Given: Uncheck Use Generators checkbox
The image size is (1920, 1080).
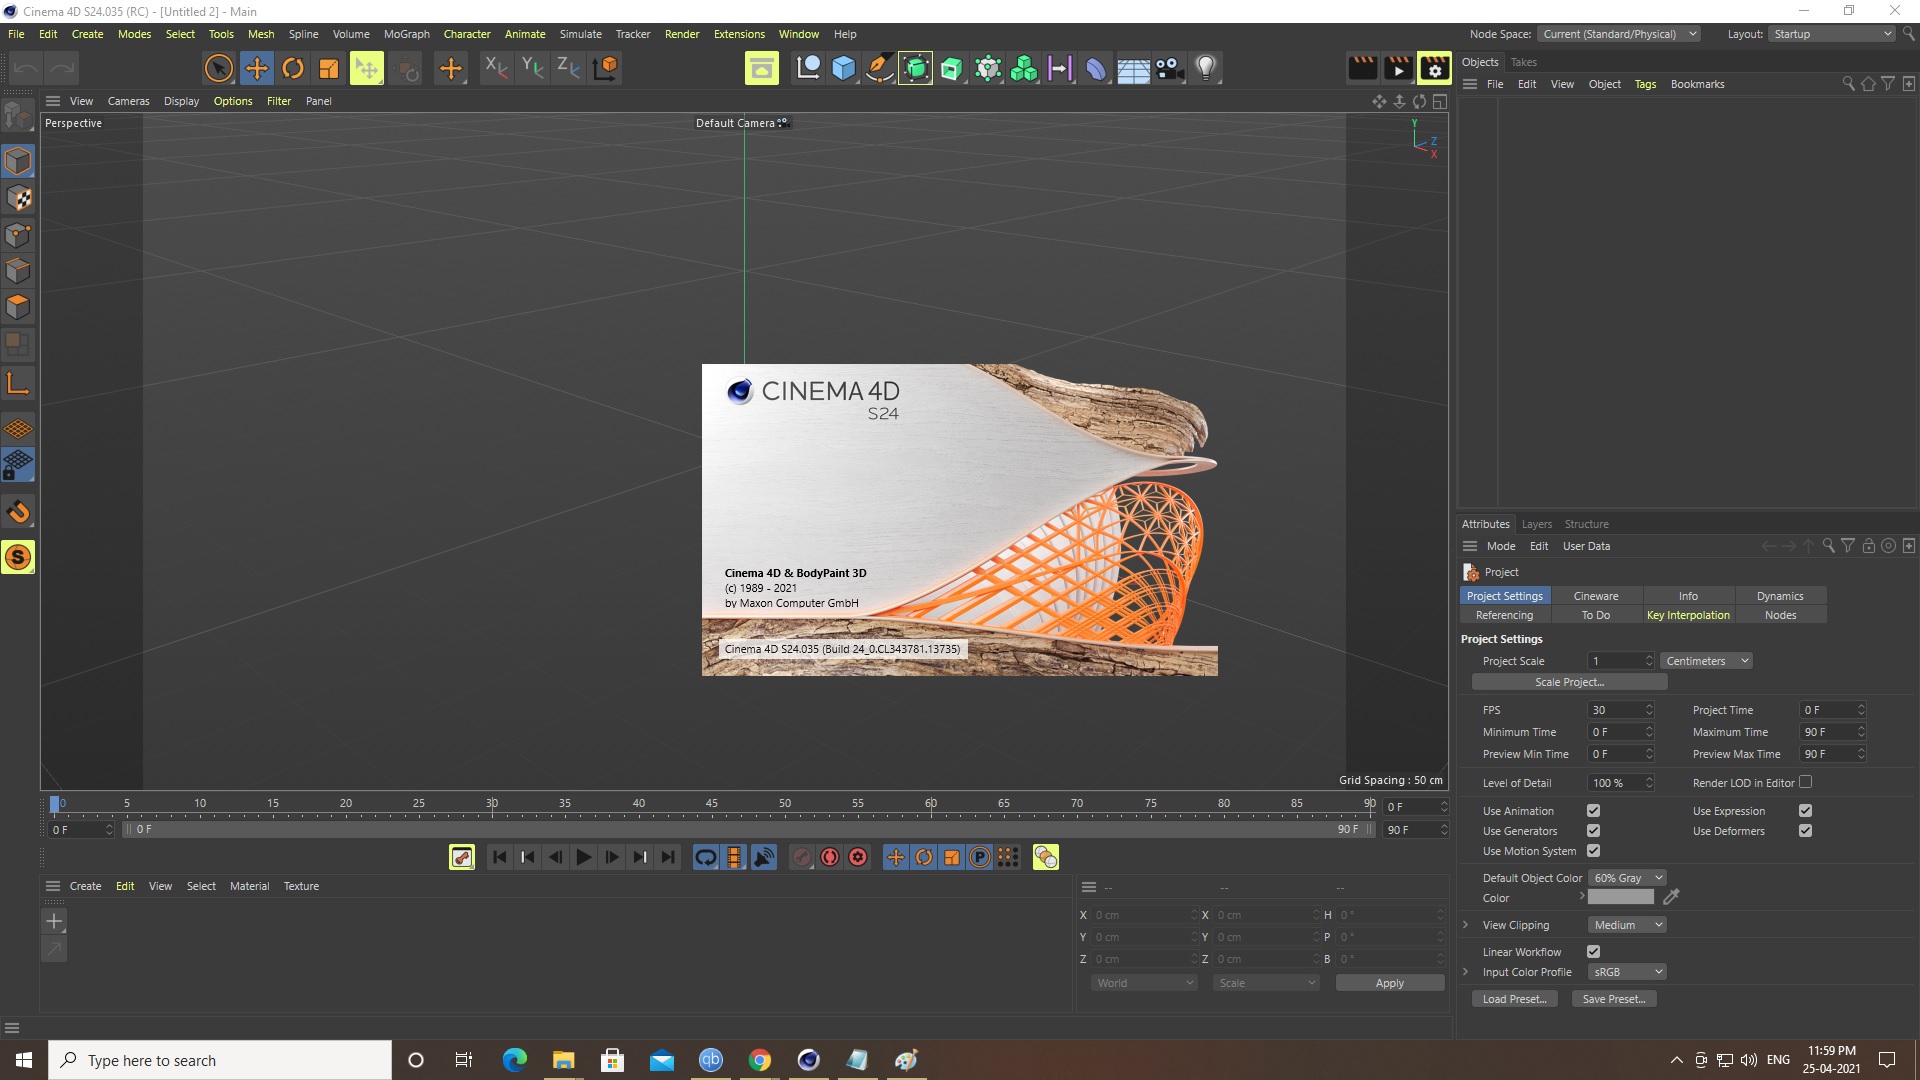Looking at the screenshot, I should pyautogui.click(x=1593, y=831).
